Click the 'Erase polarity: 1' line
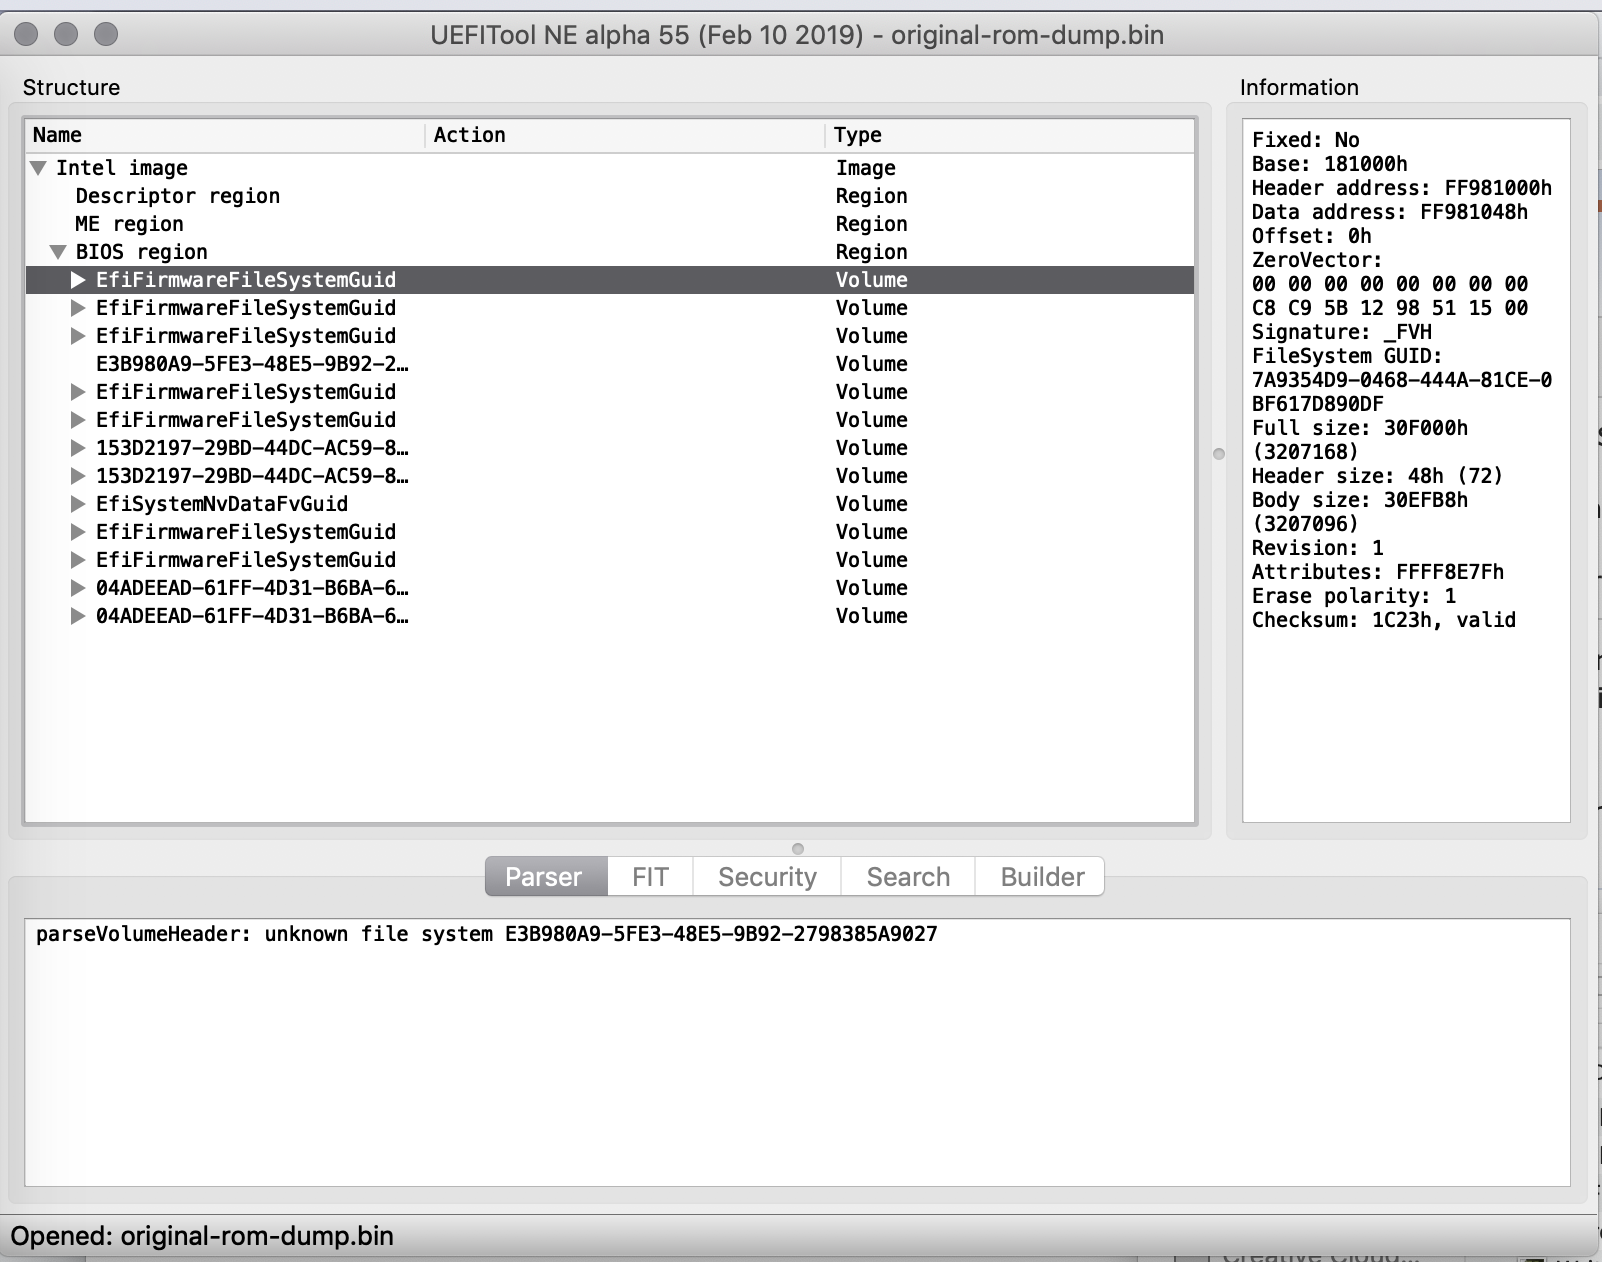 [x=1354, y=596]
